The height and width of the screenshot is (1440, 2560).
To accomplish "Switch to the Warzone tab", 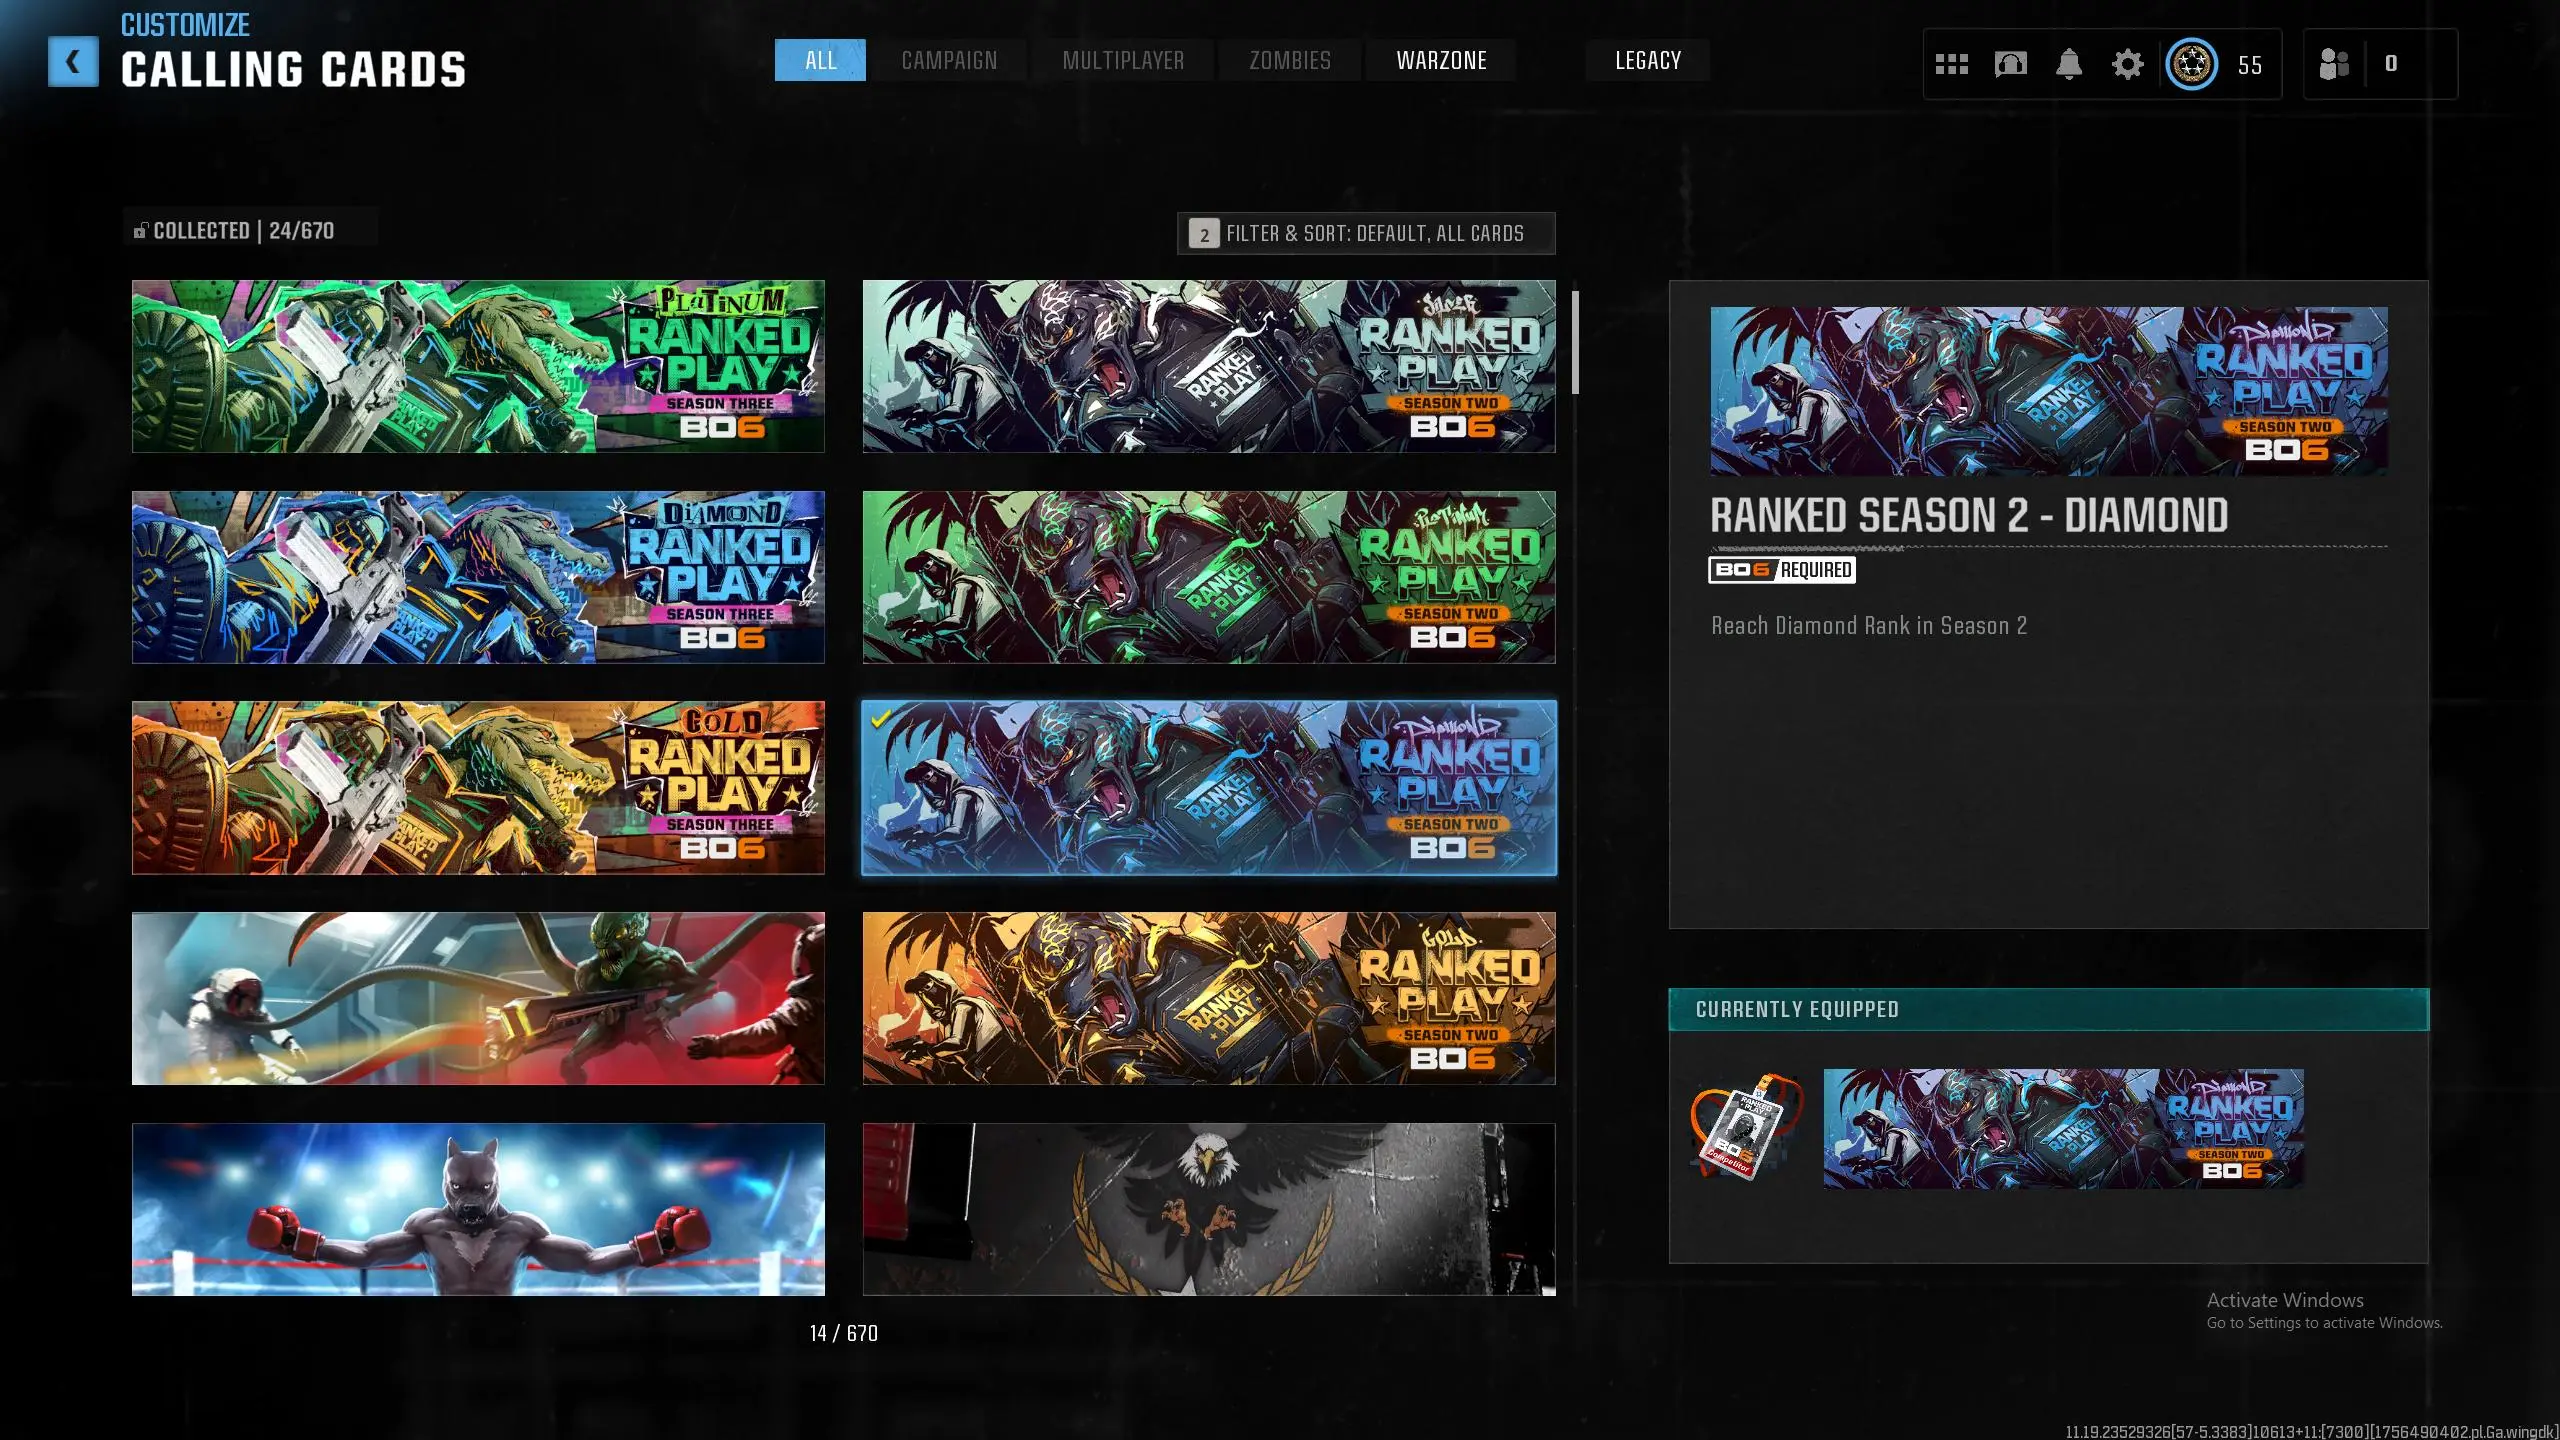I will point(1441,61).
